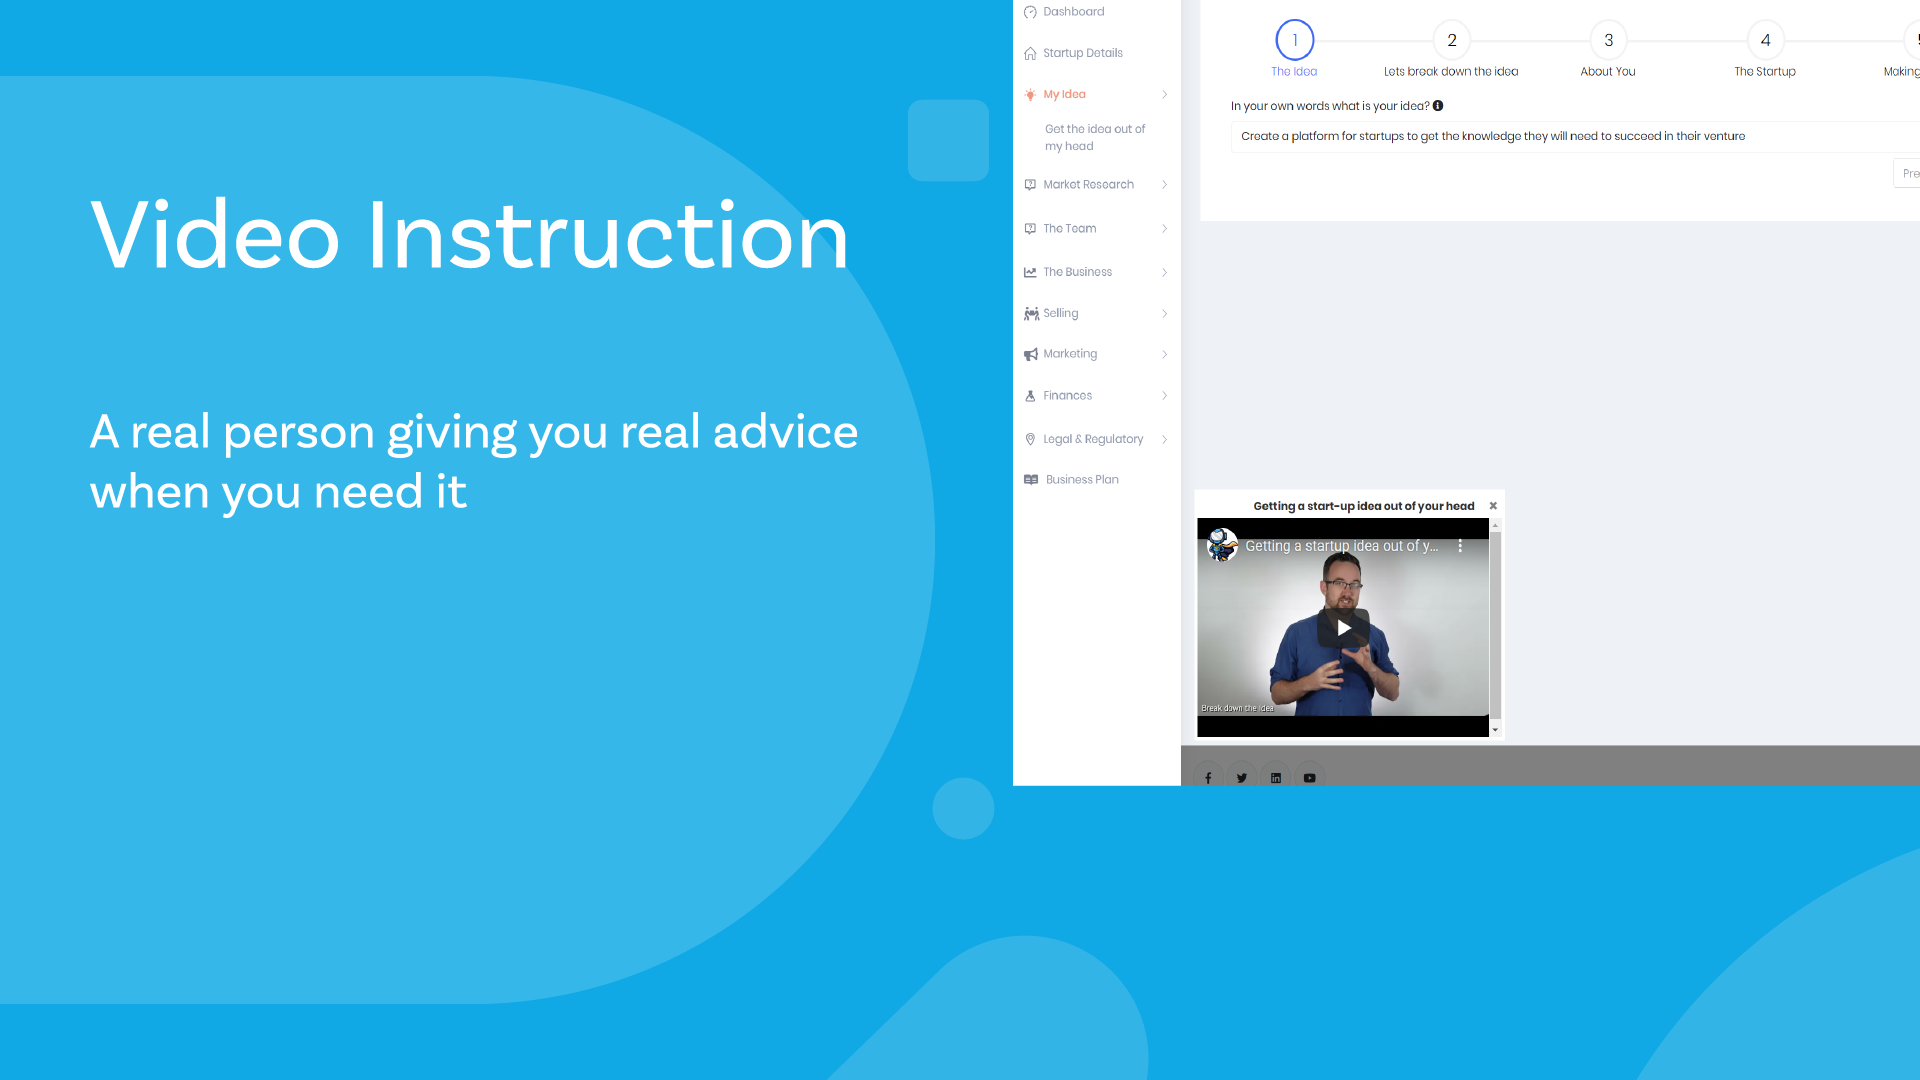
Task: Click inside the idea description field
Action: 1575,137
